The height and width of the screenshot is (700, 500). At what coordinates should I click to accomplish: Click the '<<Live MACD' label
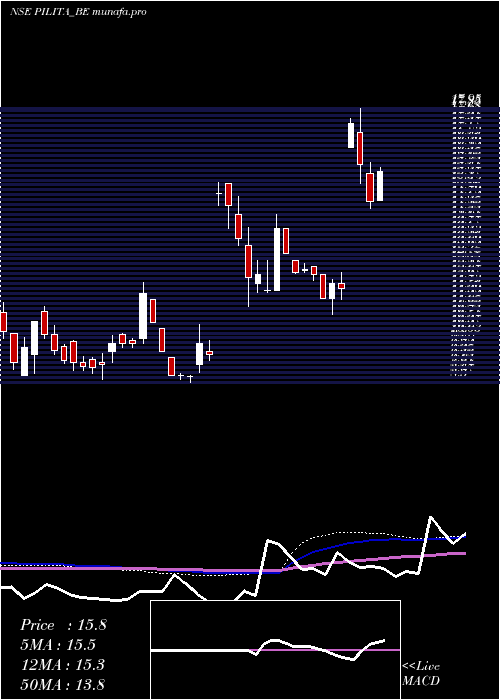[x=421, y=674]
